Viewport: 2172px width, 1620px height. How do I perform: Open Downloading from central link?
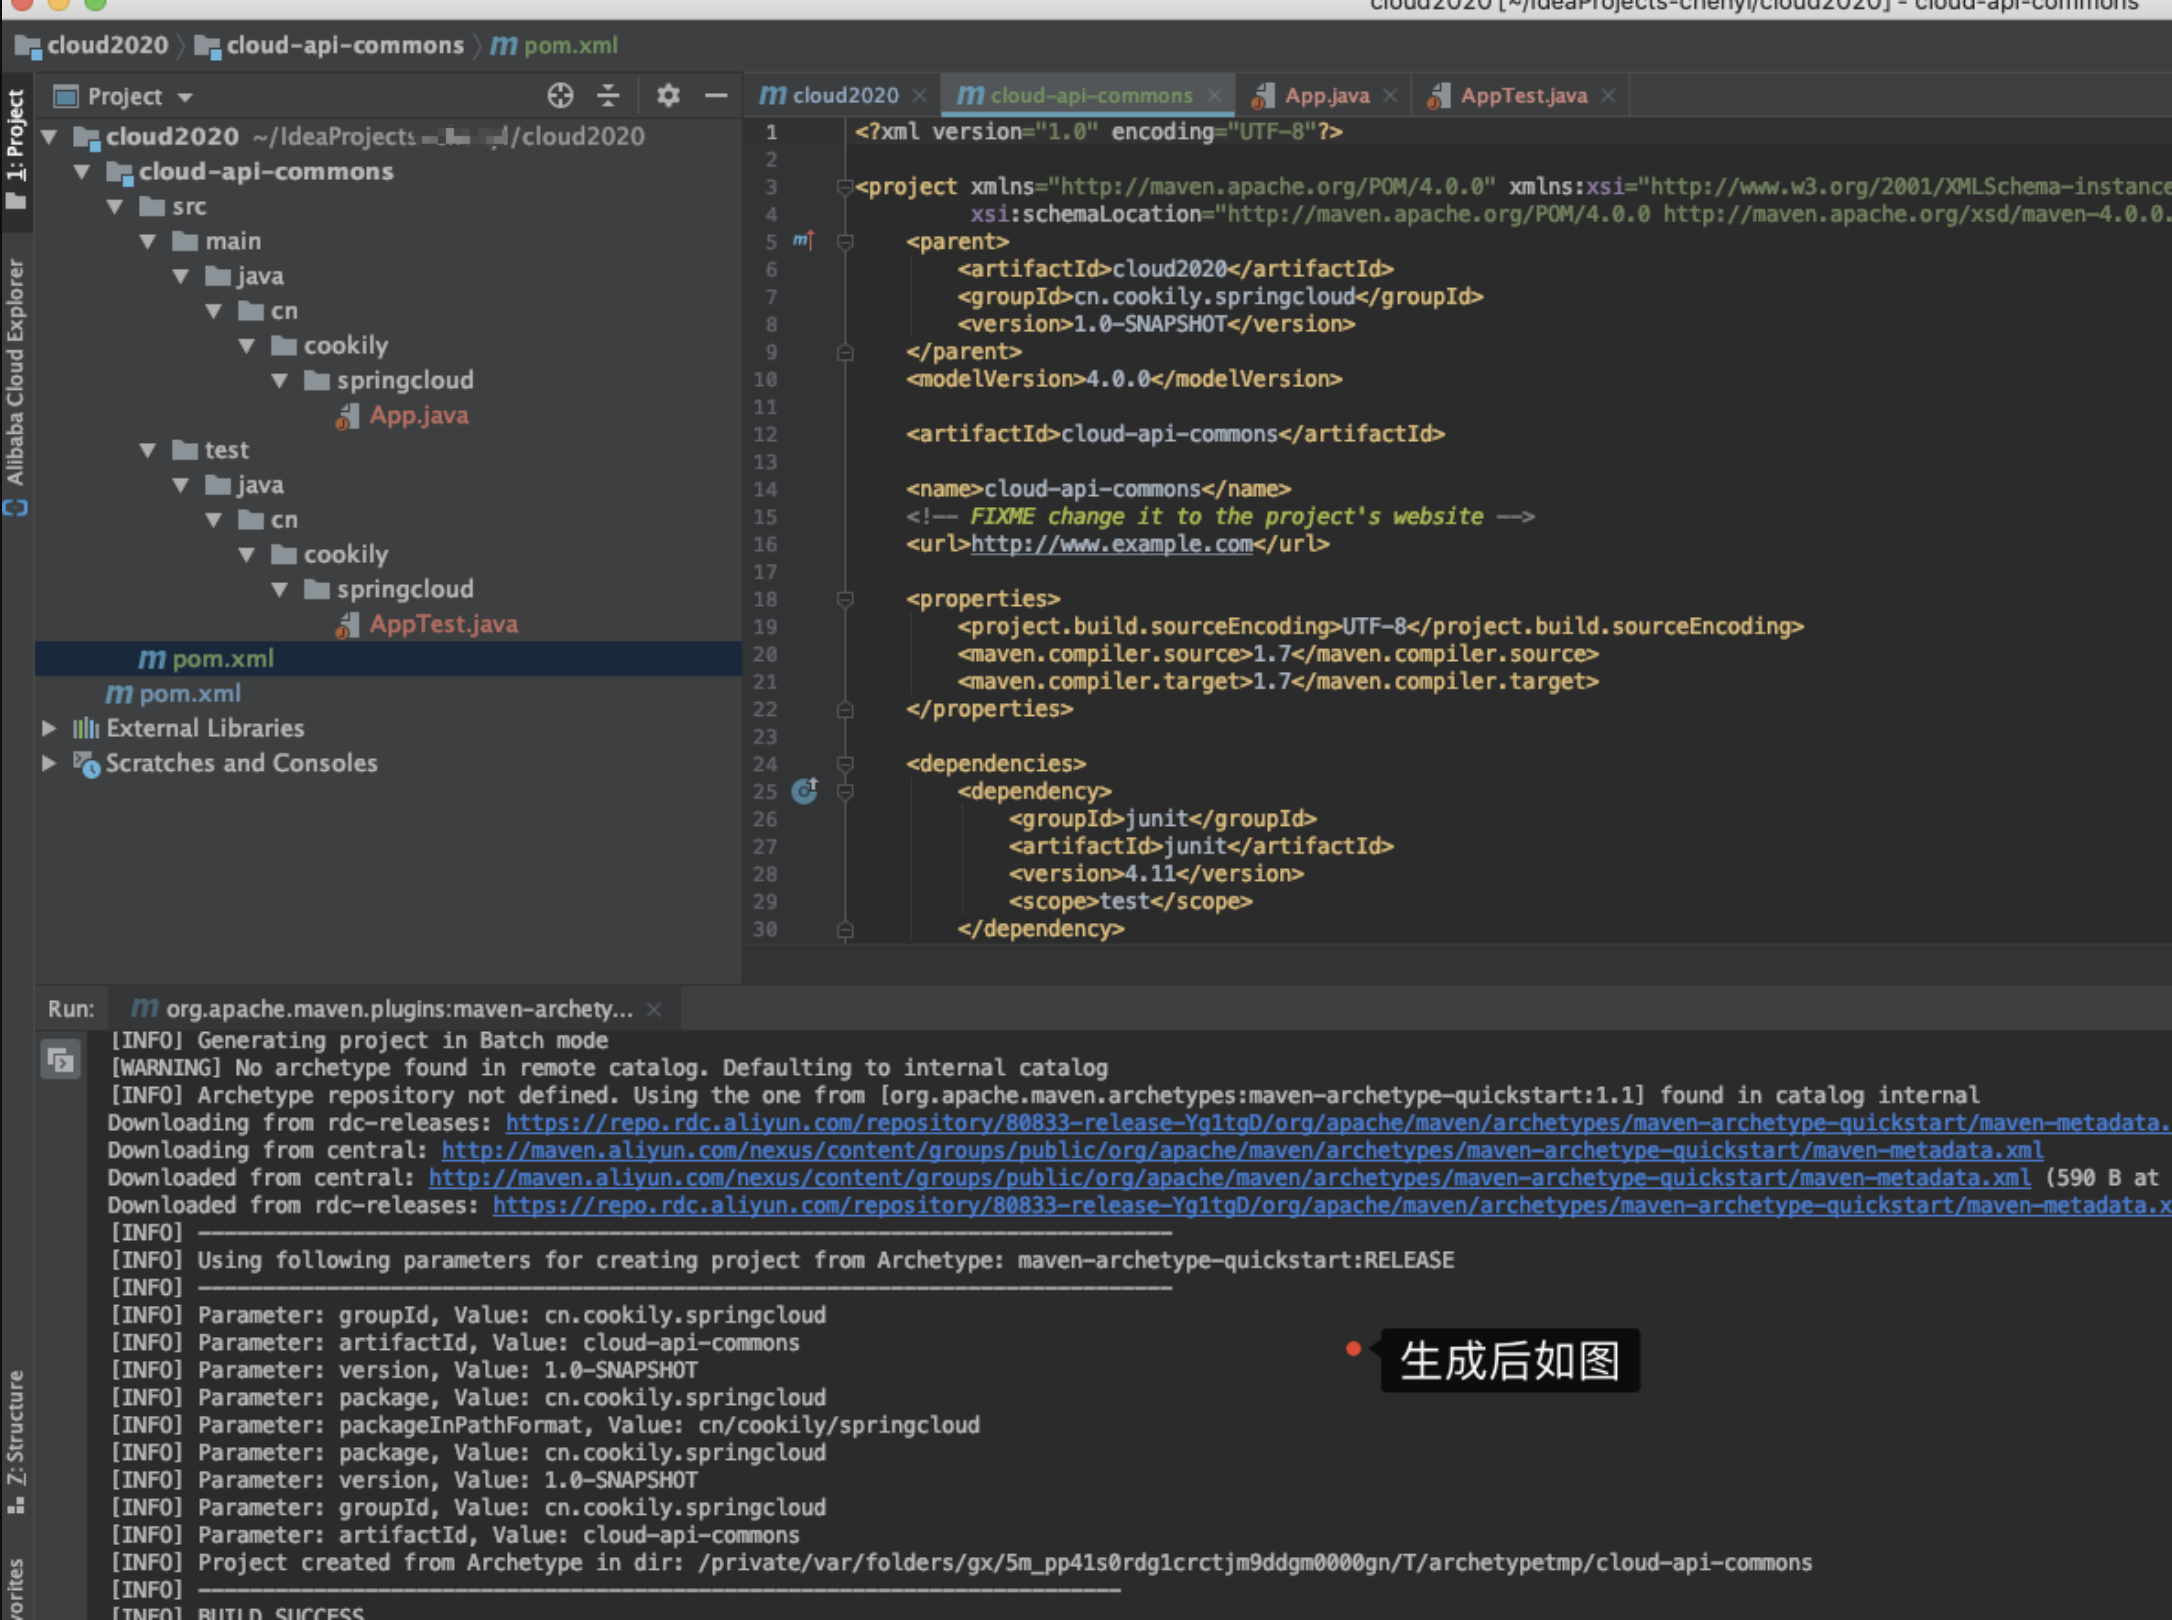point(1242,1151)
